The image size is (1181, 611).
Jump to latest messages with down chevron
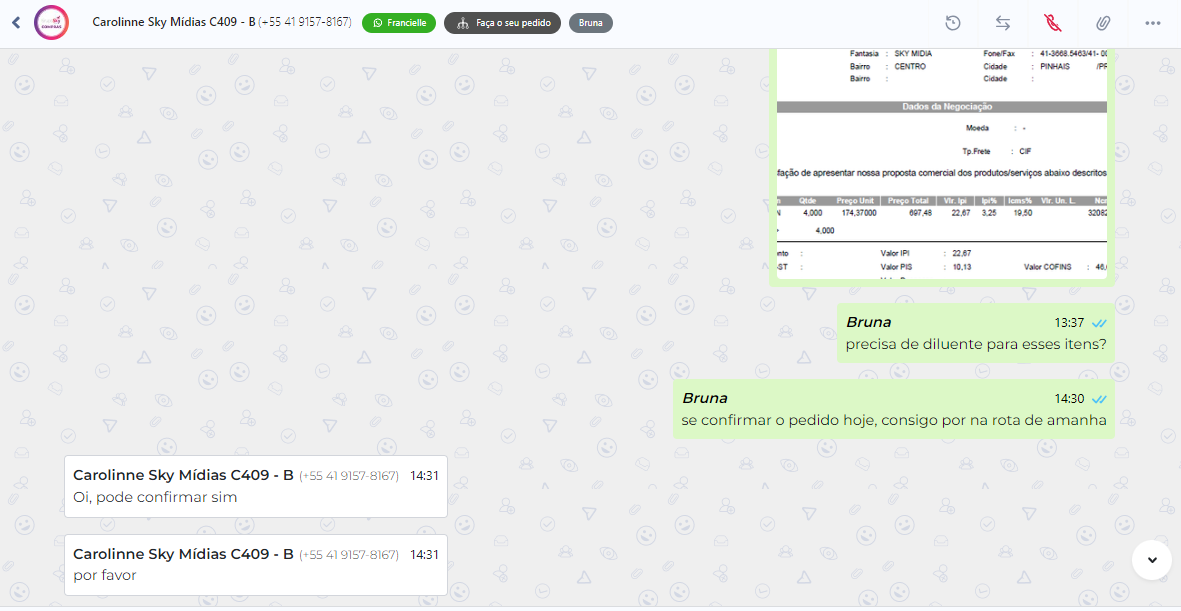(1152, 560)
